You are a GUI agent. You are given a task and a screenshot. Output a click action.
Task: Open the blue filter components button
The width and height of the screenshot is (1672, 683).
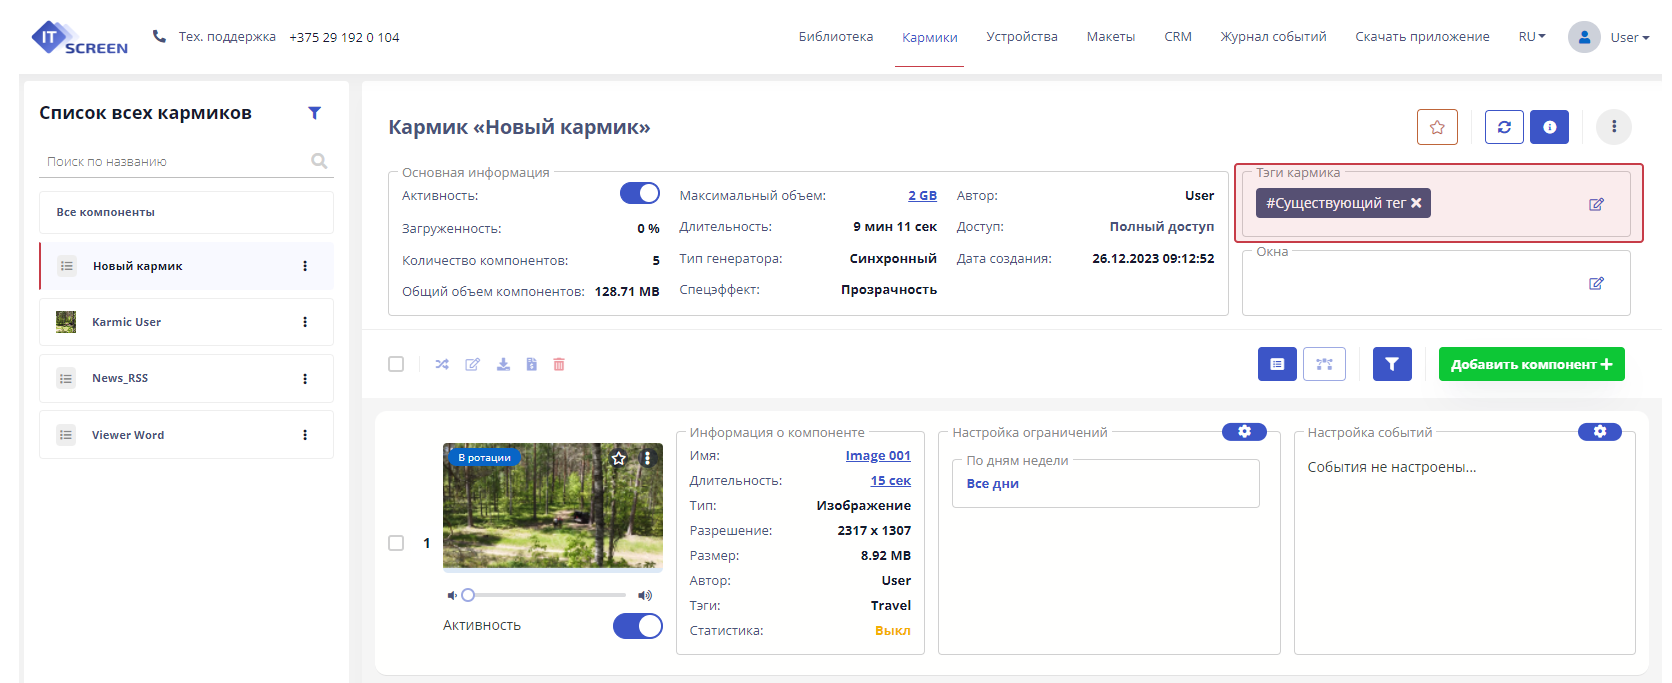(x=1392, y=364)
